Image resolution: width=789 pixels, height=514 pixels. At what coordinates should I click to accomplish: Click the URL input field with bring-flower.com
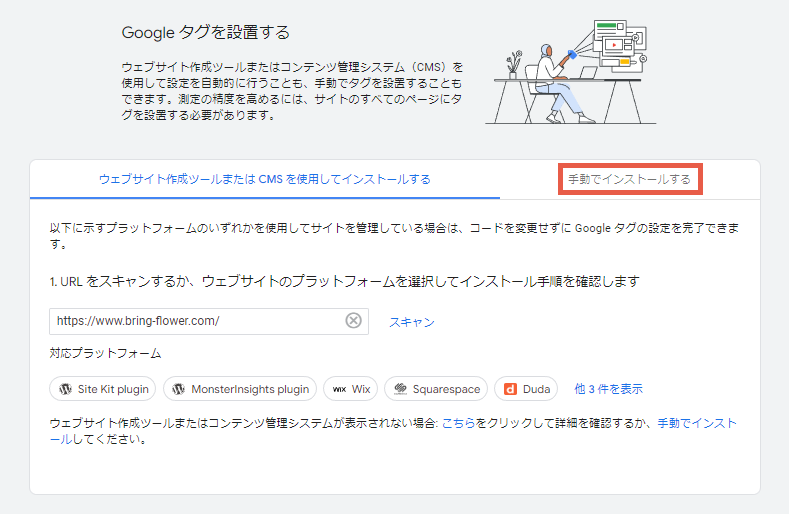209,321
